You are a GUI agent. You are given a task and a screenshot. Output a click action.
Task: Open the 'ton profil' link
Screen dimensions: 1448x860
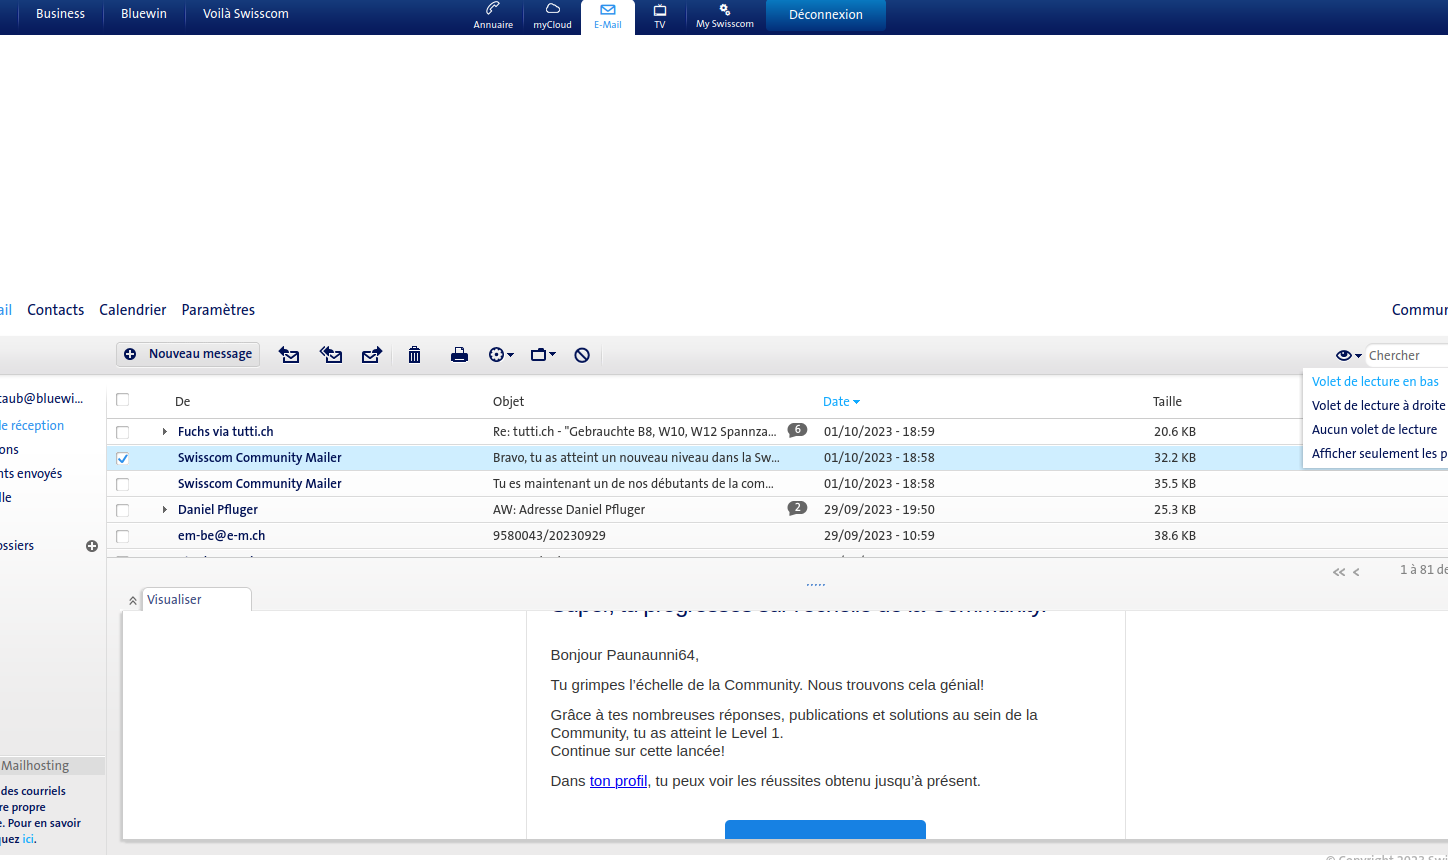point(618,781)
